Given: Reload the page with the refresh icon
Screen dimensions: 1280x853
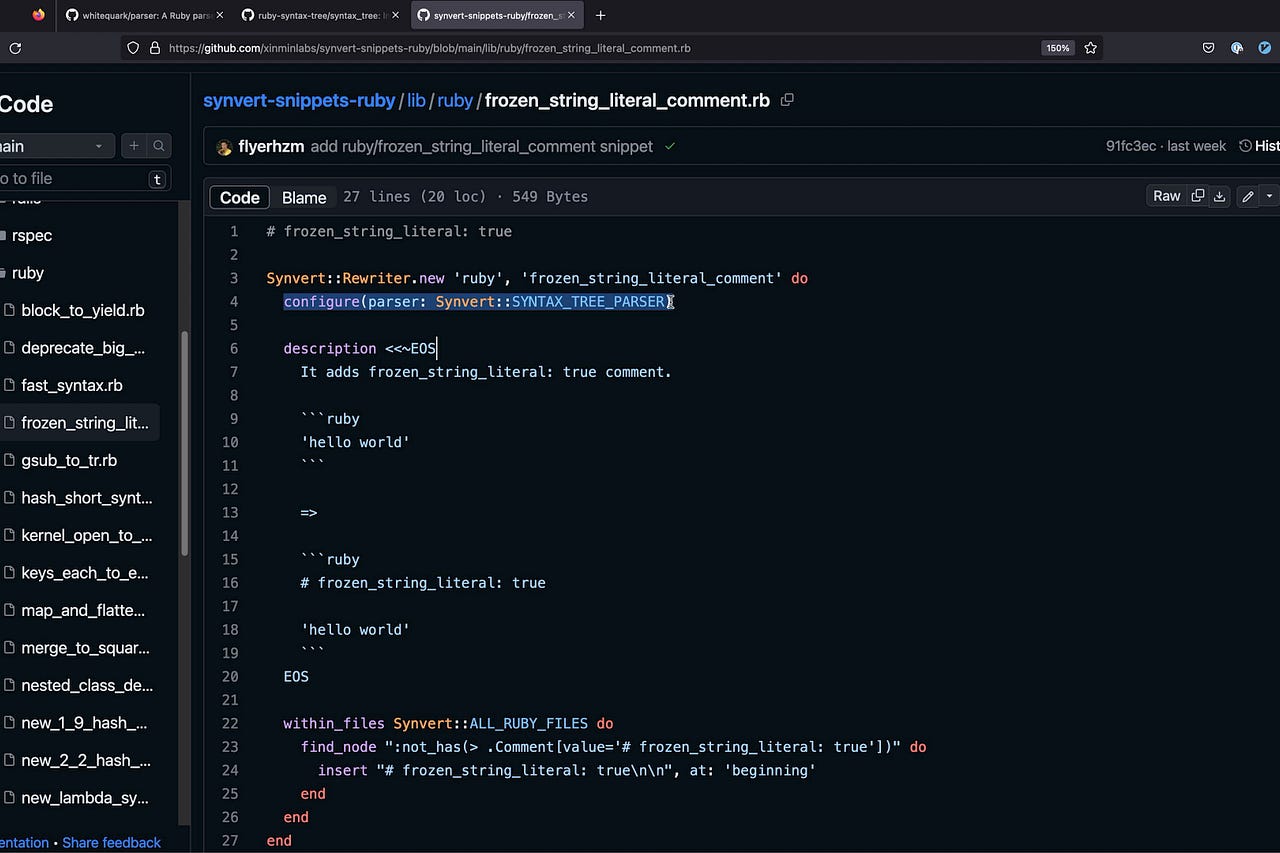Looking at the screenshot, I should tap(15, 47).
